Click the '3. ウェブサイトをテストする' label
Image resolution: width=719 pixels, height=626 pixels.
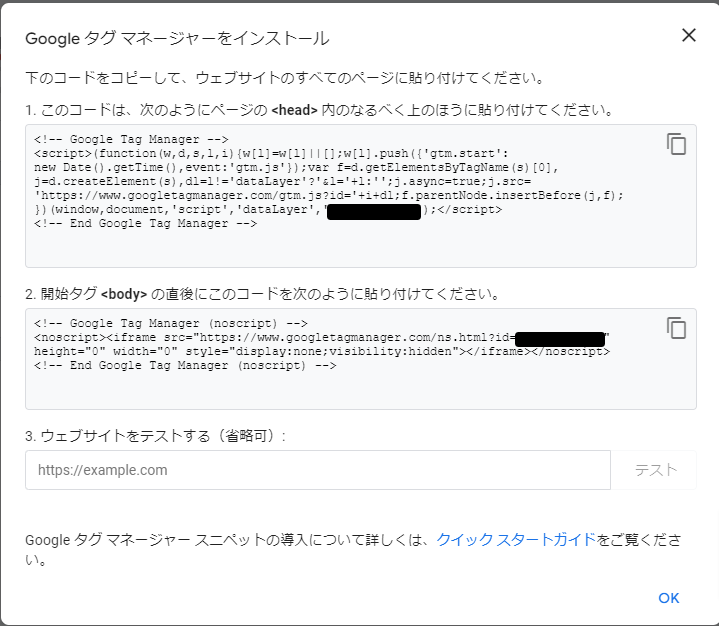tap(156, 436)
